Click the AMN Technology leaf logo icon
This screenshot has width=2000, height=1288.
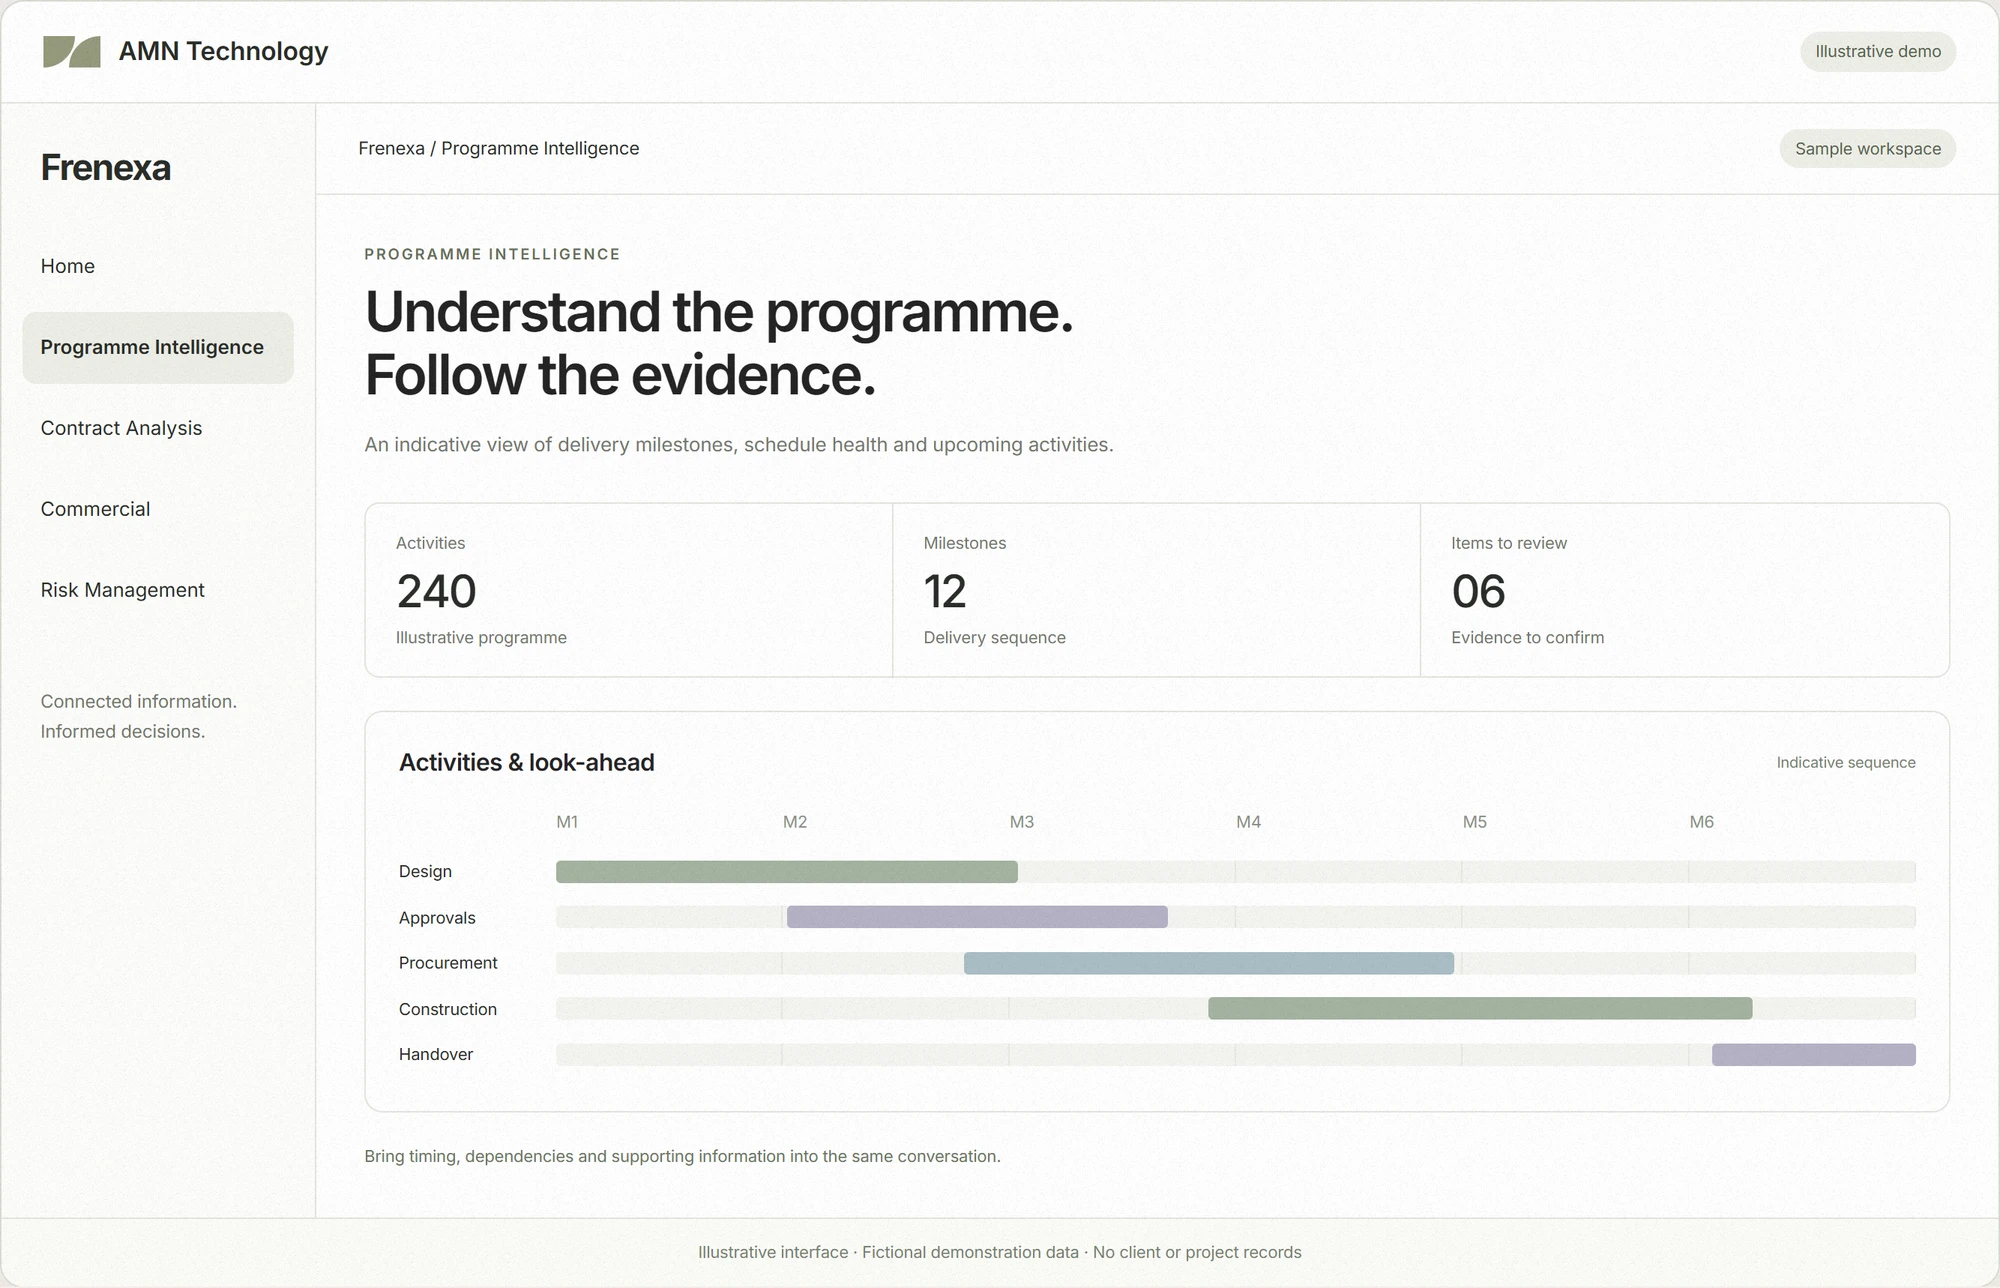point(72,52)
